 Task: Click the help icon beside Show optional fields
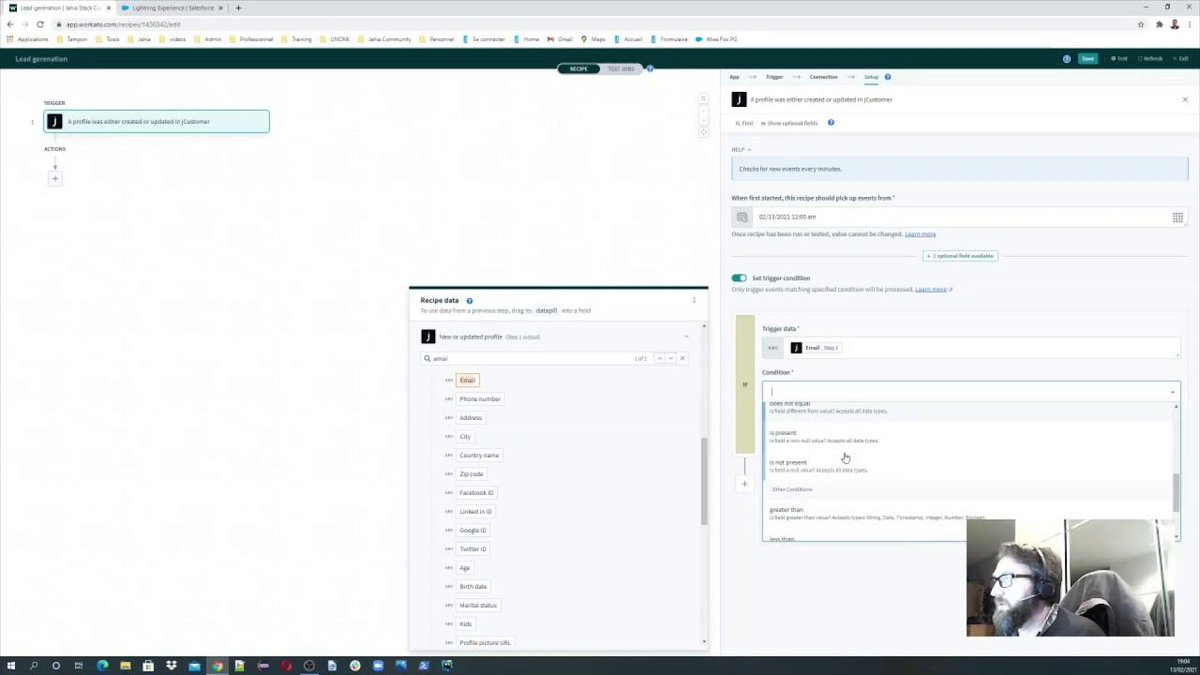(x=830, y=123)
